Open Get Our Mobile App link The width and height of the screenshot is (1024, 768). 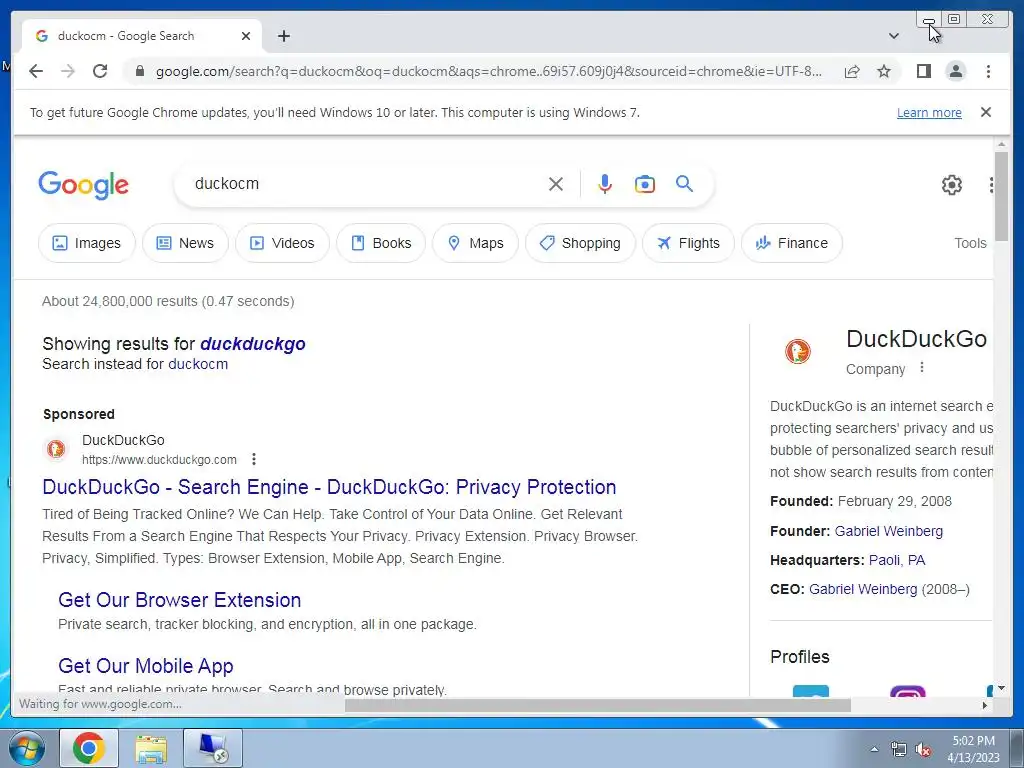[x=146, y=666]
